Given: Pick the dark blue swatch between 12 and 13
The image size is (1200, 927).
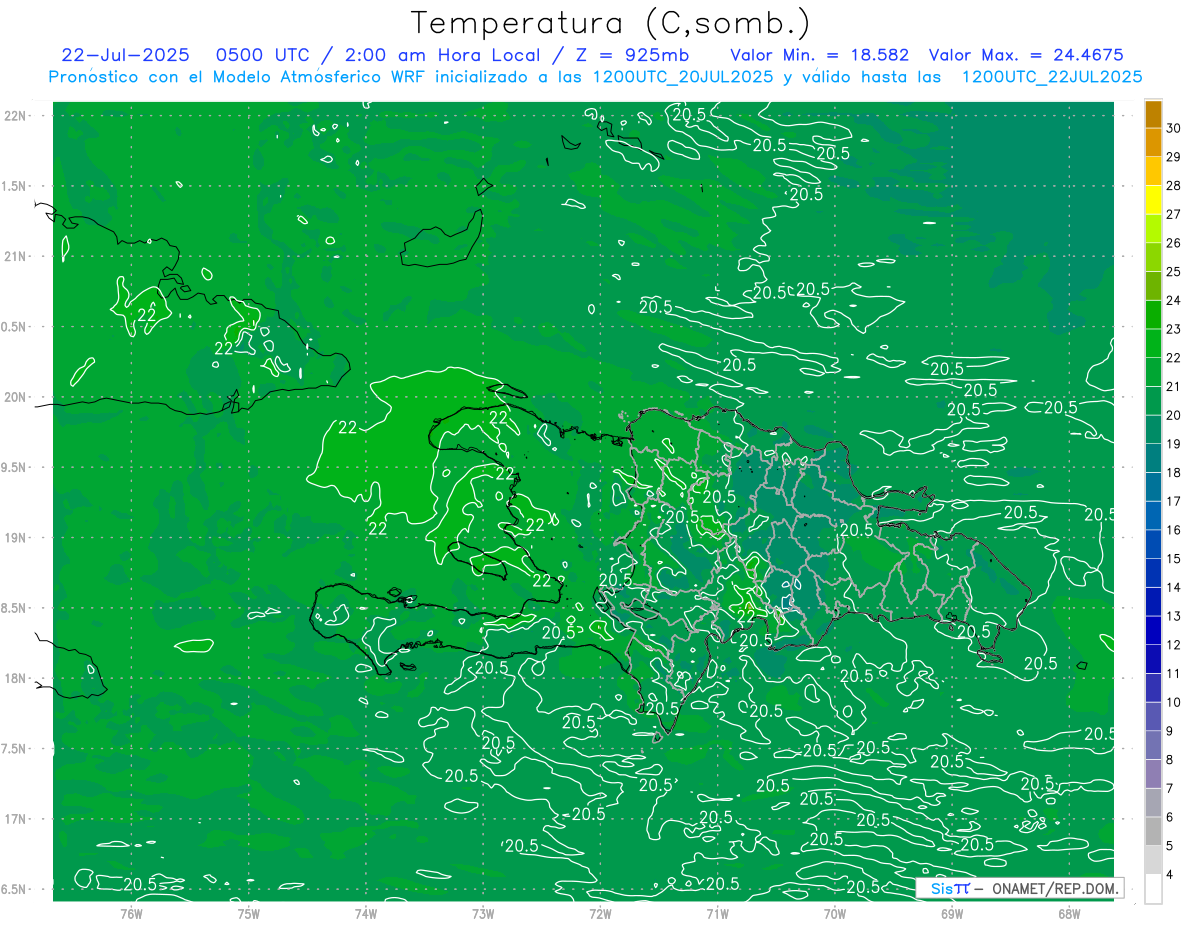Looking at the screenshot, I should [x=1153, y=631].
